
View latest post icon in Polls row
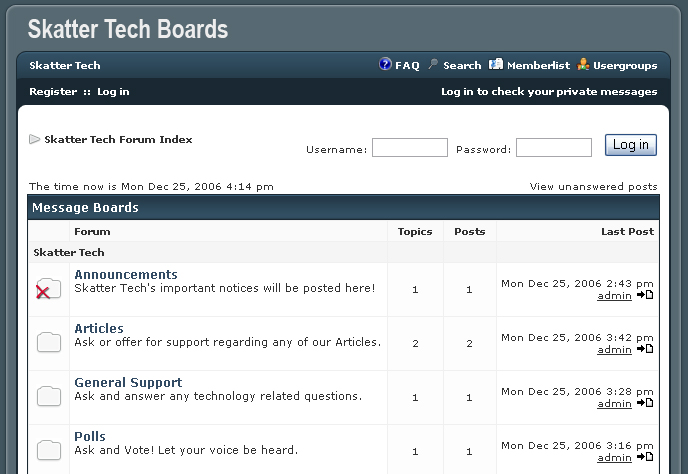[x=645, y=457]
